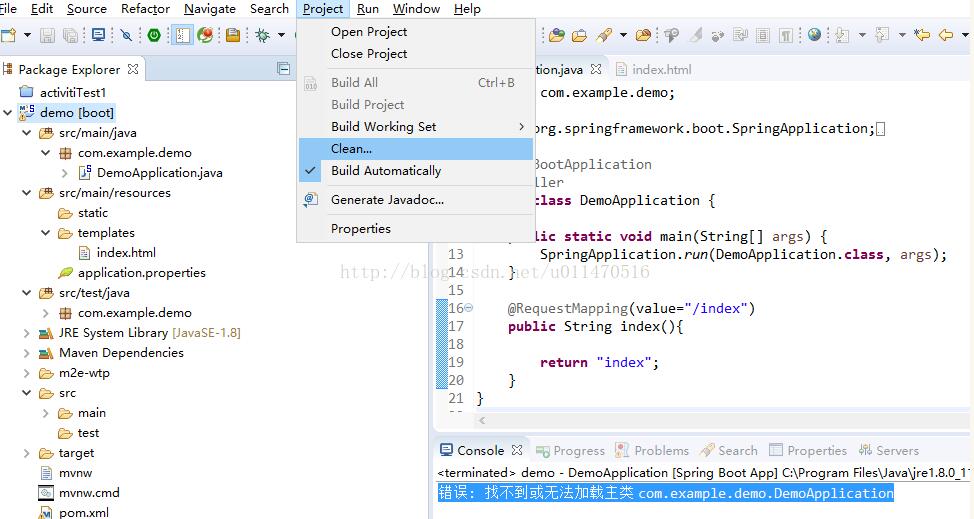Toggle the Build Automatically option
The image size is (974, 519).
coord(385,171)
